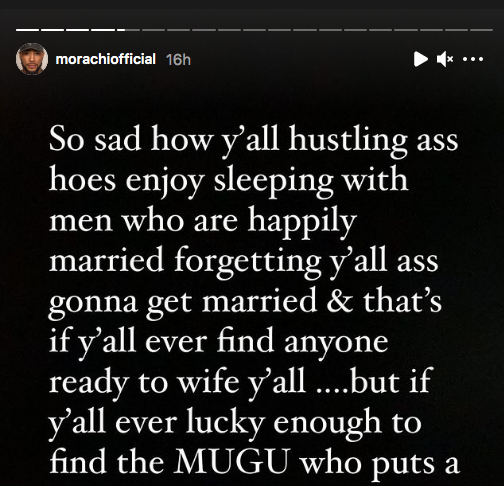Open the three-dot more options menu

tap(473, 59)
